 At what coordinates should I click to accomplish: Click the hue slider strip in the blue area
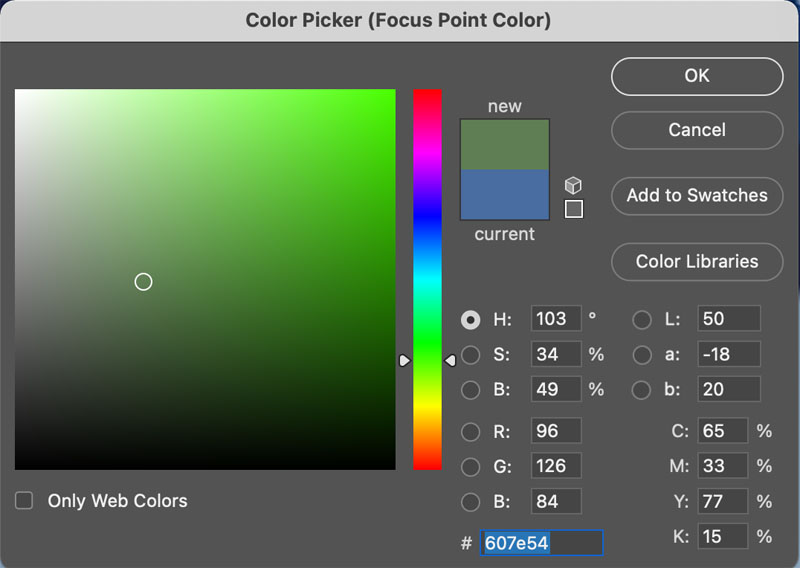tap(427, 215)
